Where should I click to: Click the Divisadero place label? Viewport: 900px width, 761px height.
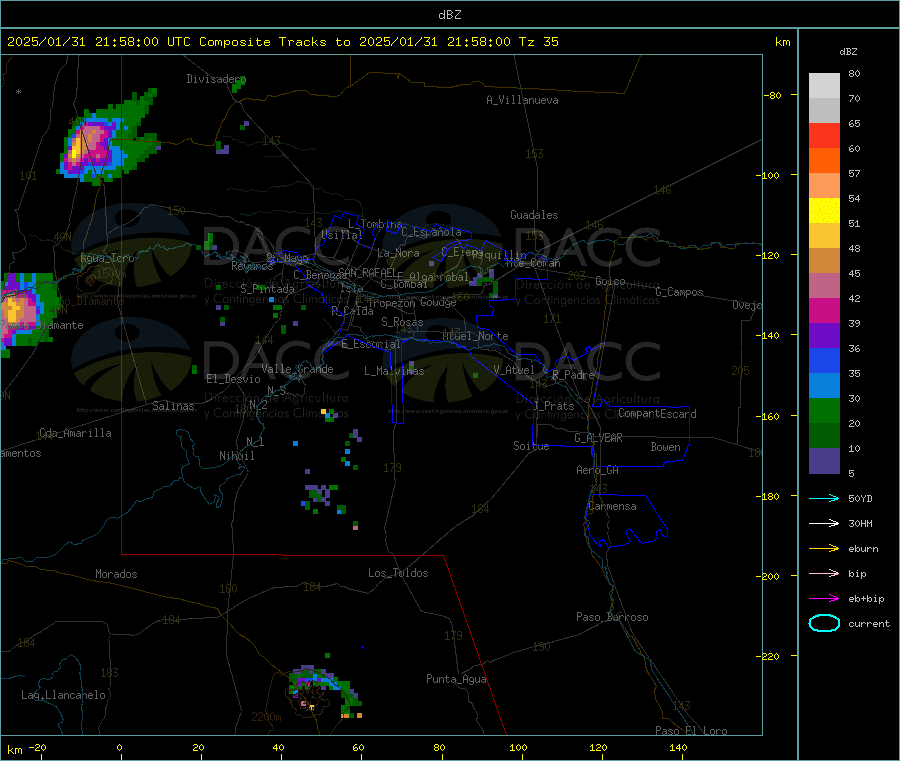pos(216,79)
